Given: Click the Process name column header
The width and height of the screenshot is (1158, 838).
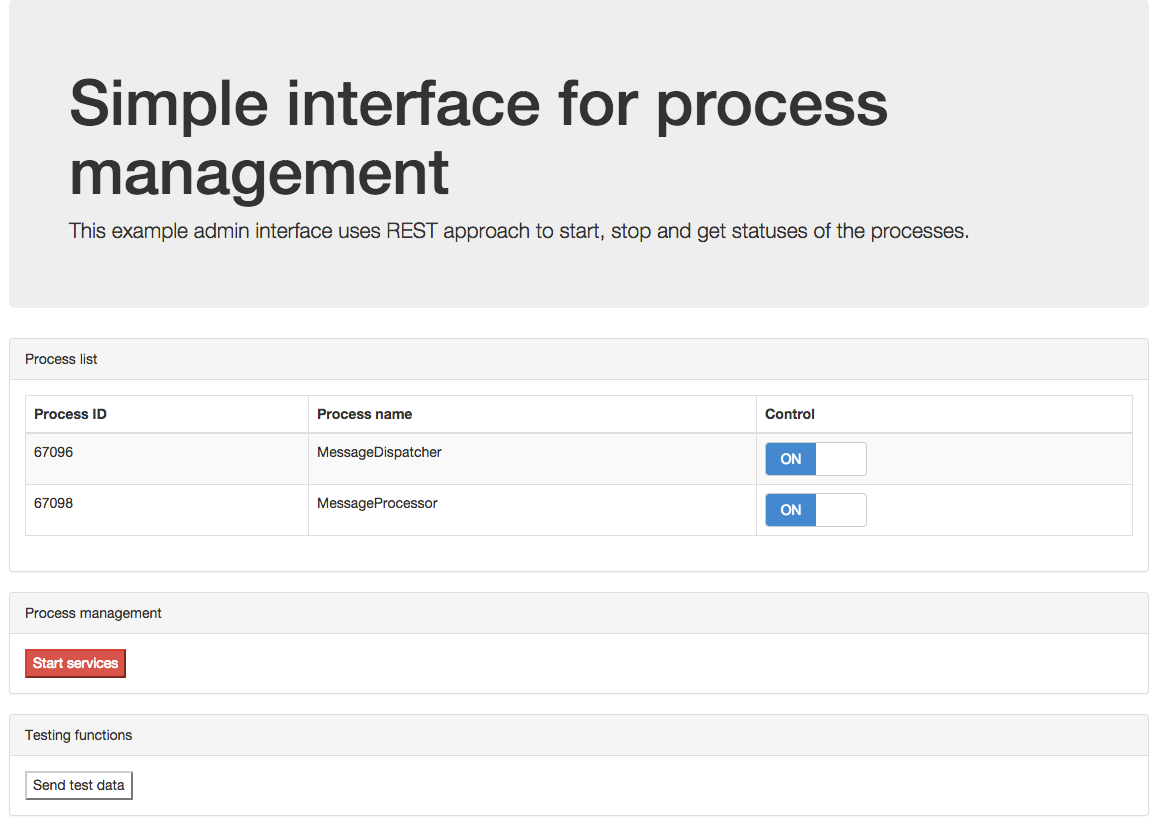Looking at the screenshot, I should 364,414.
